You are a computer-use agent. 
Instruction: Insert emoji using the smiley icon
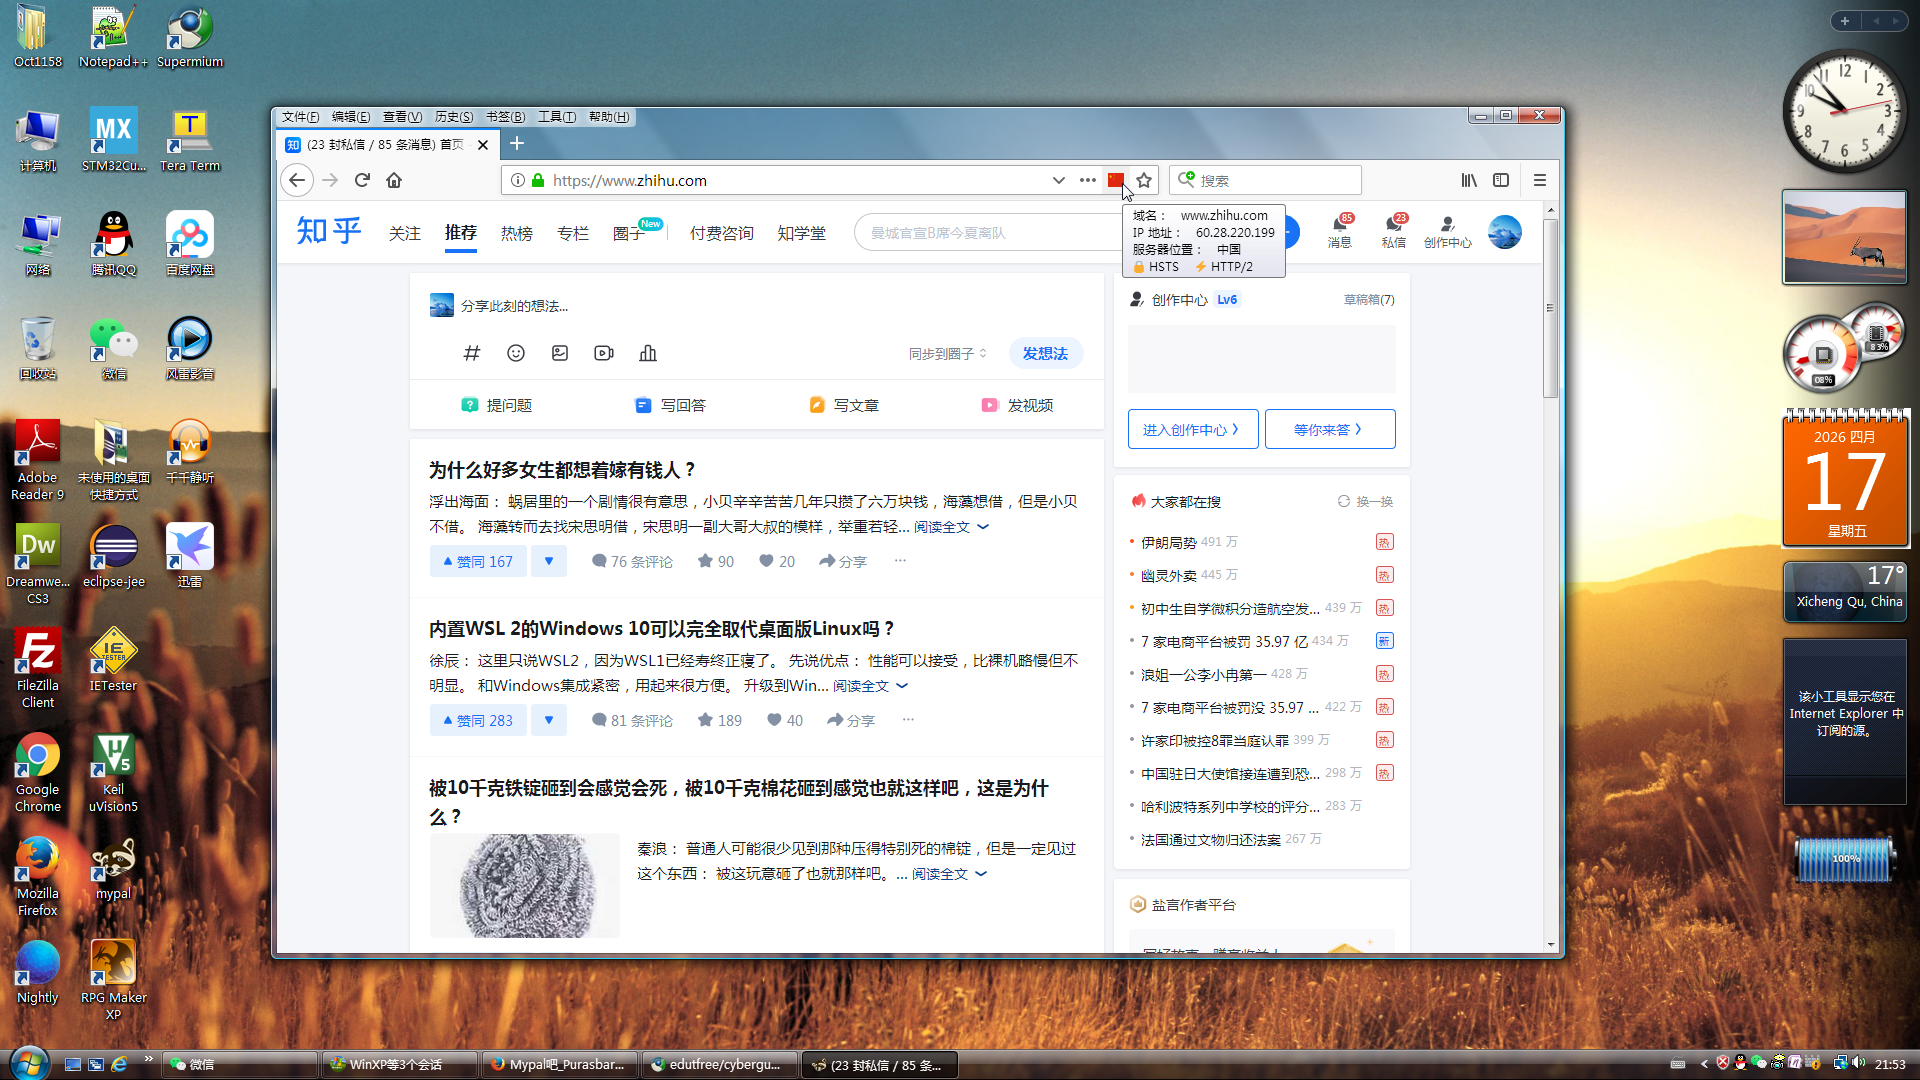pyautogui.click(x=516, y=353)
